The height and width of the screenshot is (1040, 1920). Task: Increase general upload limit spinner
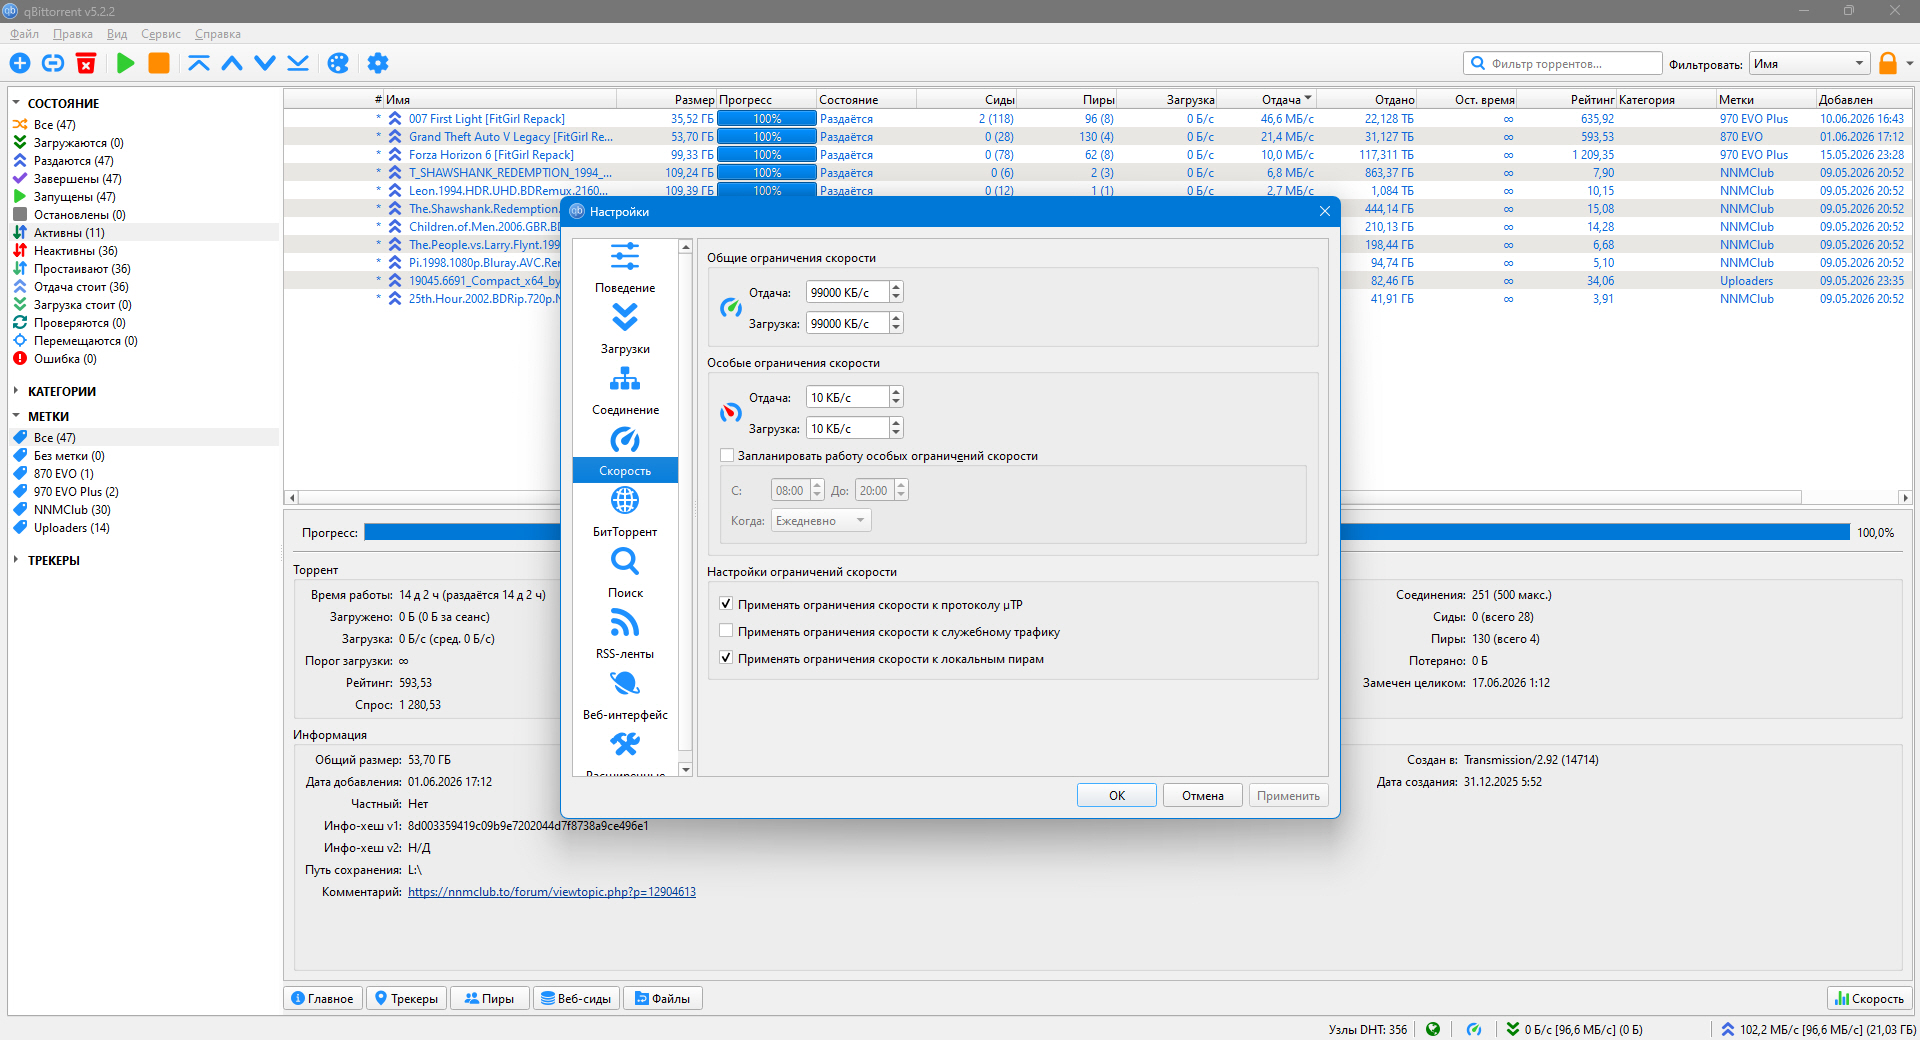(x=896, y=287)
